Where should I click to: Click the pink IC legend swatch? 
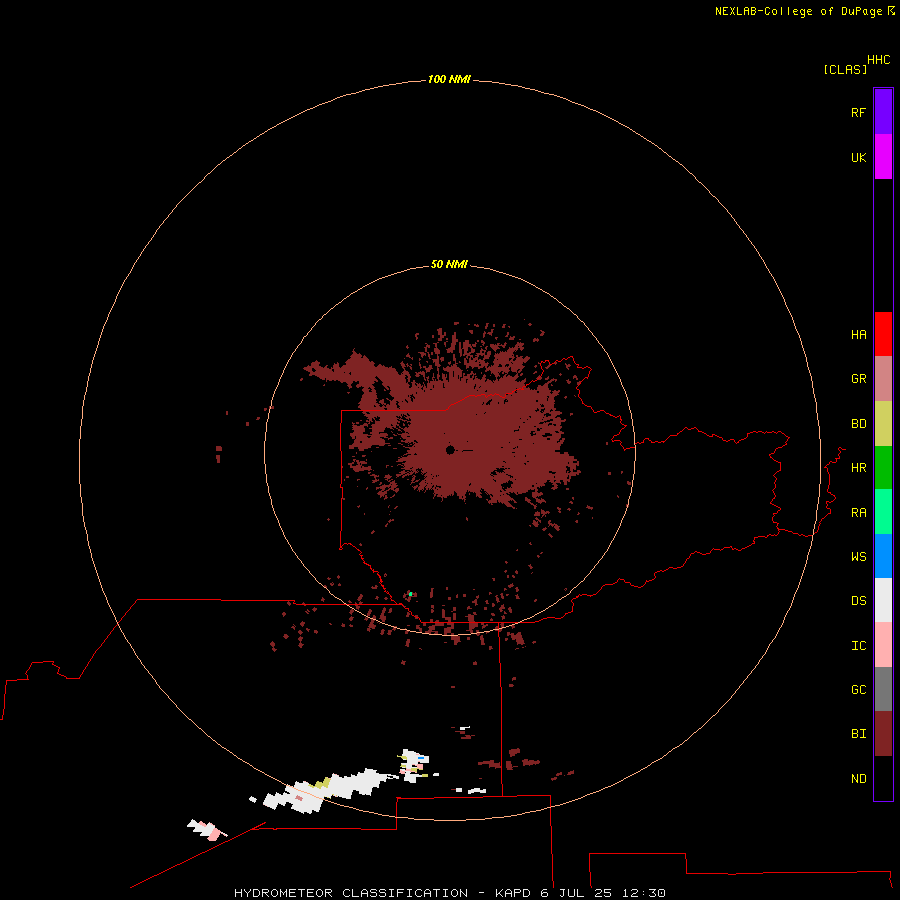pos(883,645)
